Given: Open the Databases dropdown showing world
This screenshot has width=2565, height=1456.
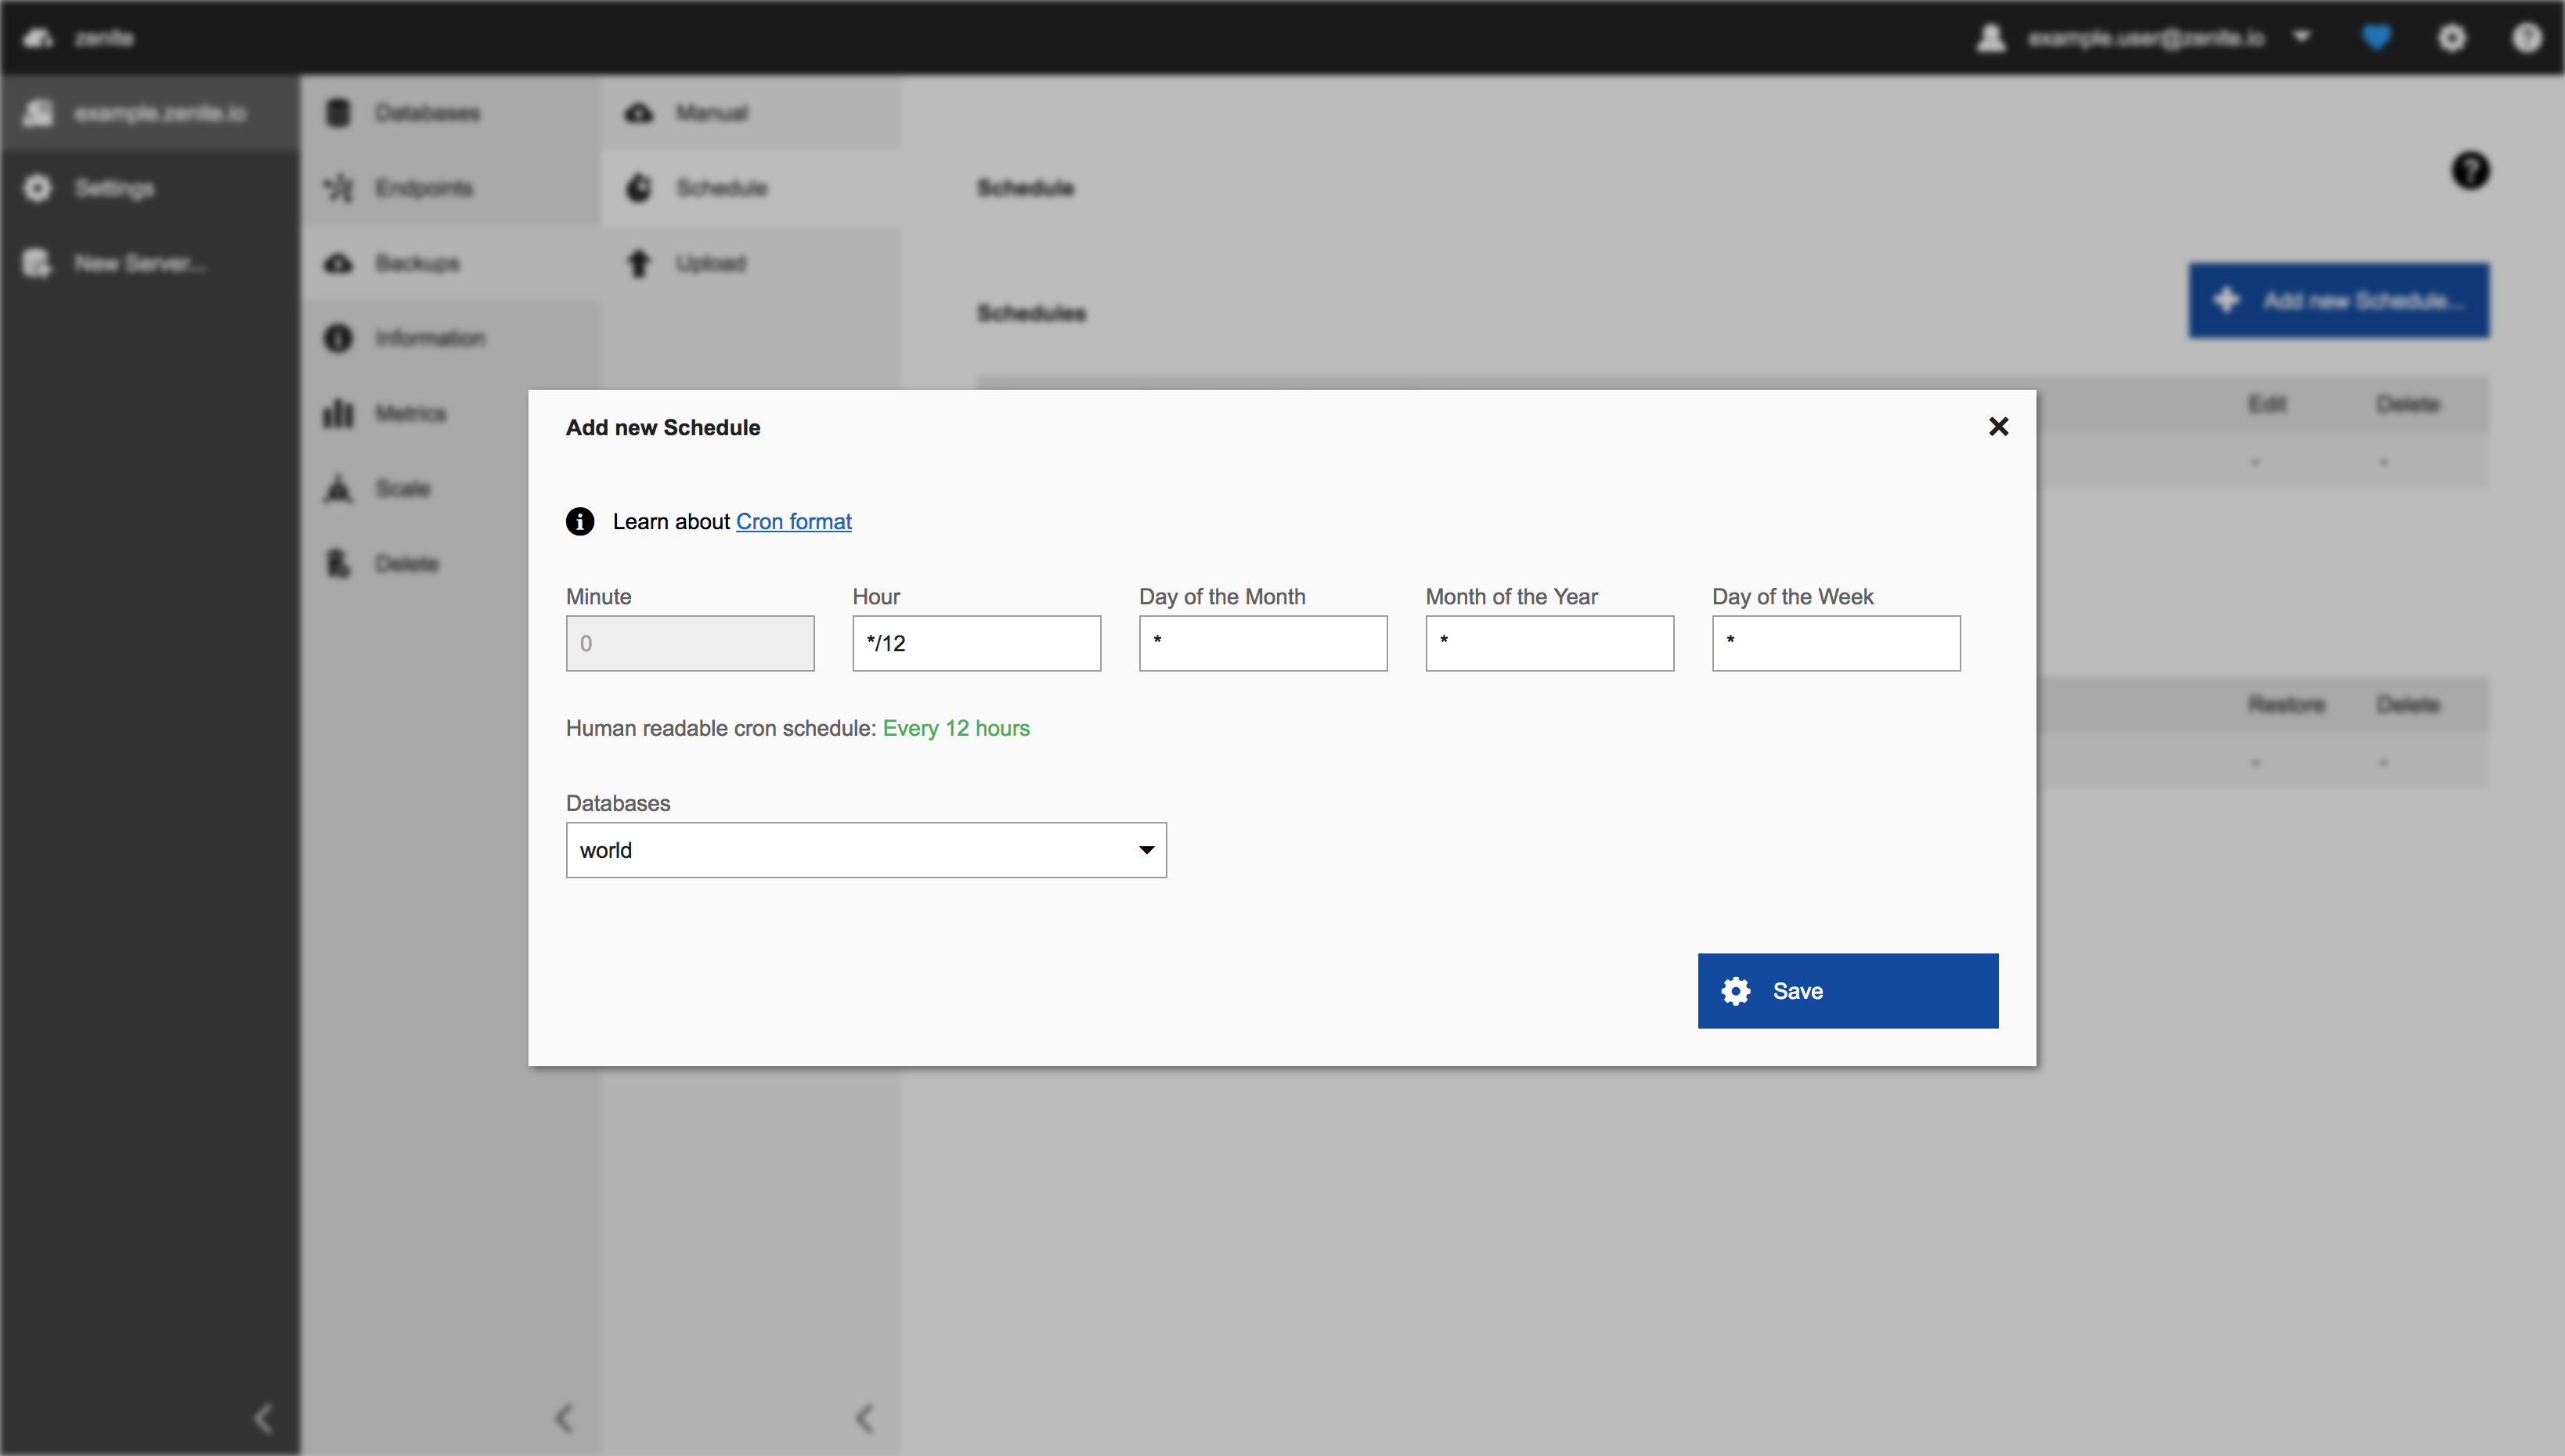Looking at the screenshot, I should tap(865, 850).
